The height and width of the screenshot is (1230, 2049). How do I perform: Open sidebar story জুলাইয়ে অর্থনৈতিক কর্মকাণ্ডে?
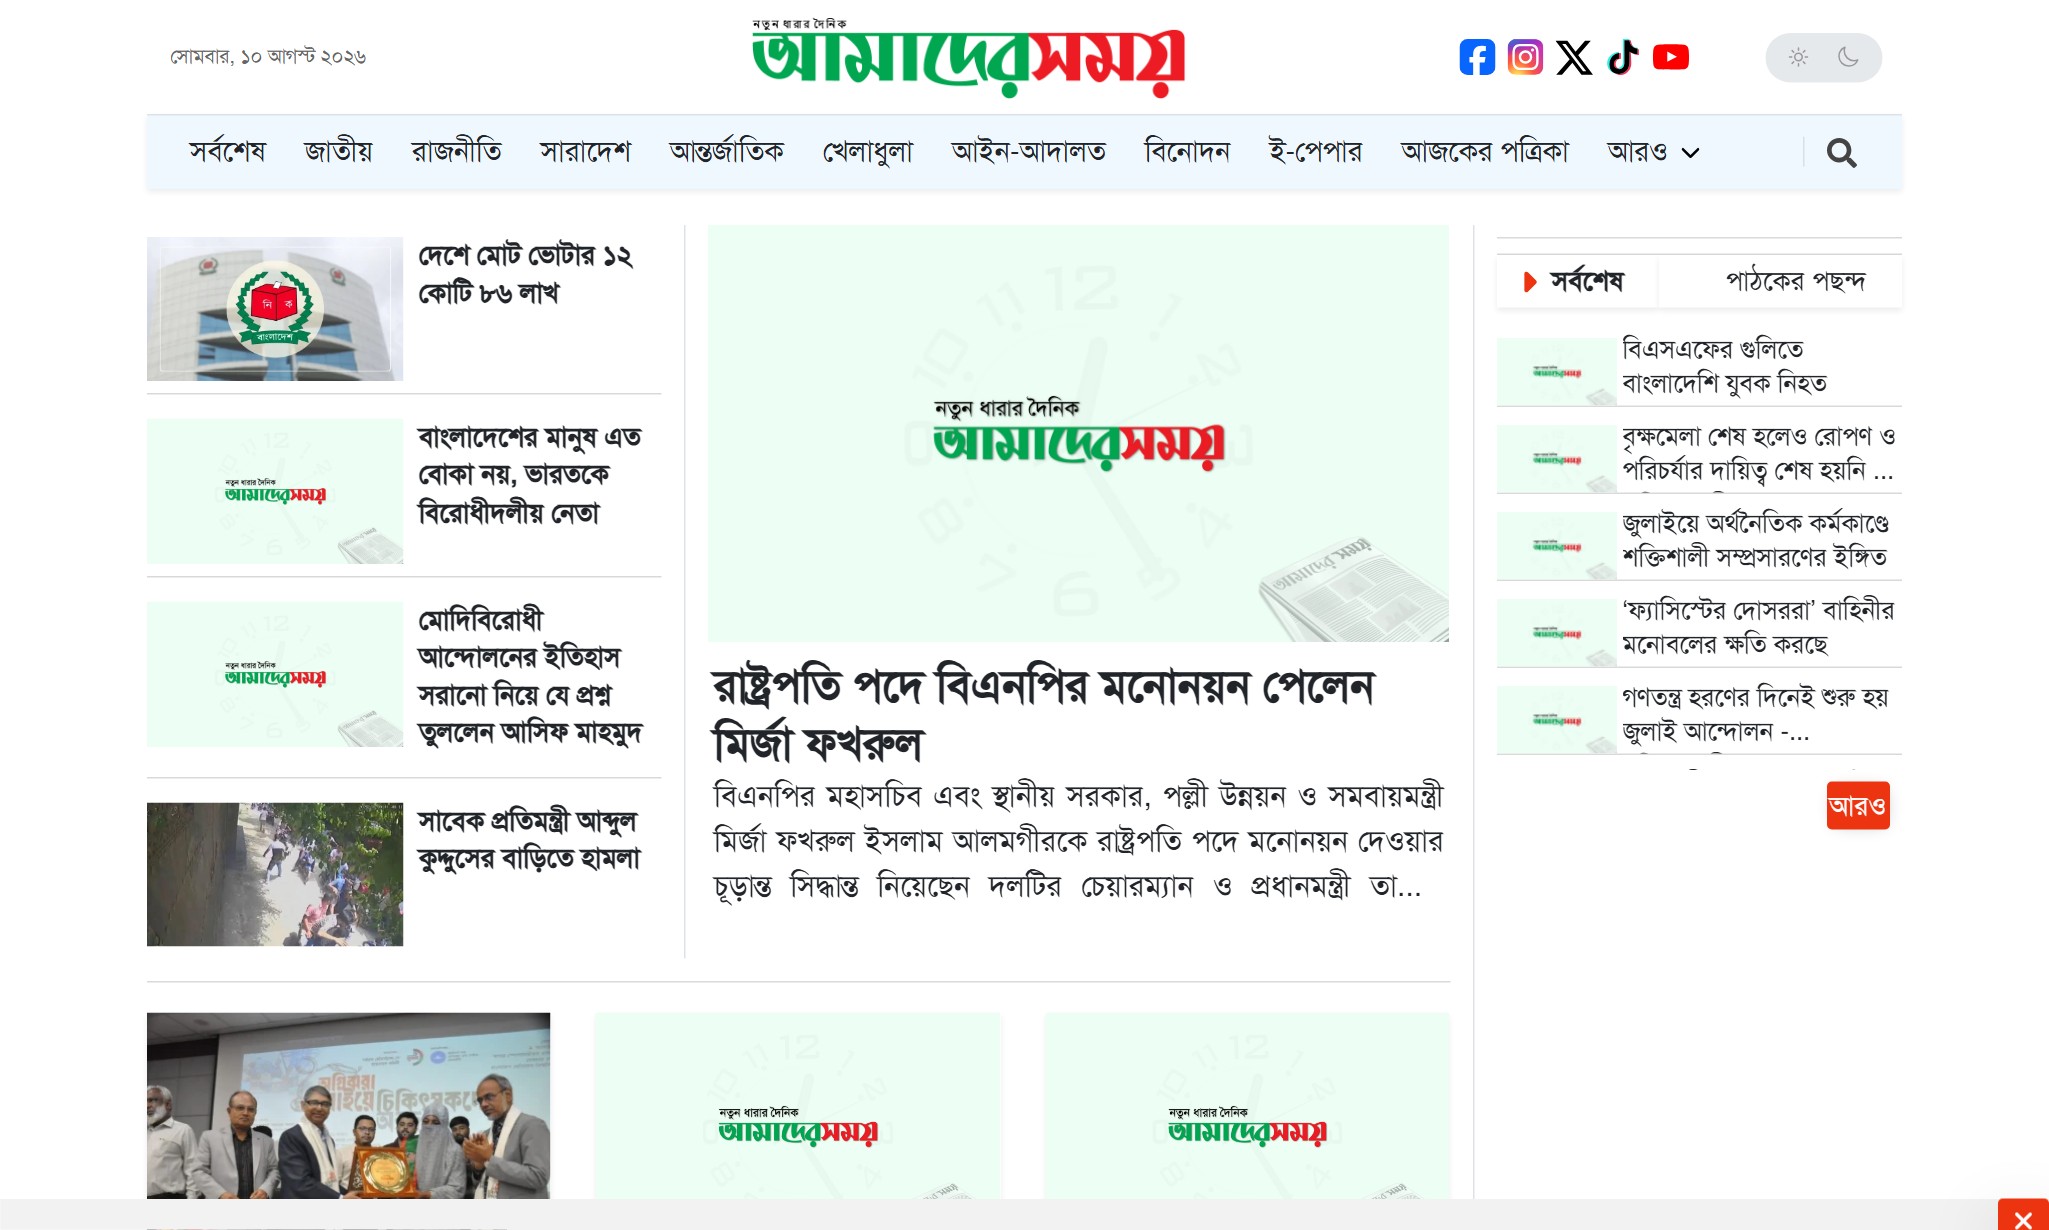(1755, 540)
